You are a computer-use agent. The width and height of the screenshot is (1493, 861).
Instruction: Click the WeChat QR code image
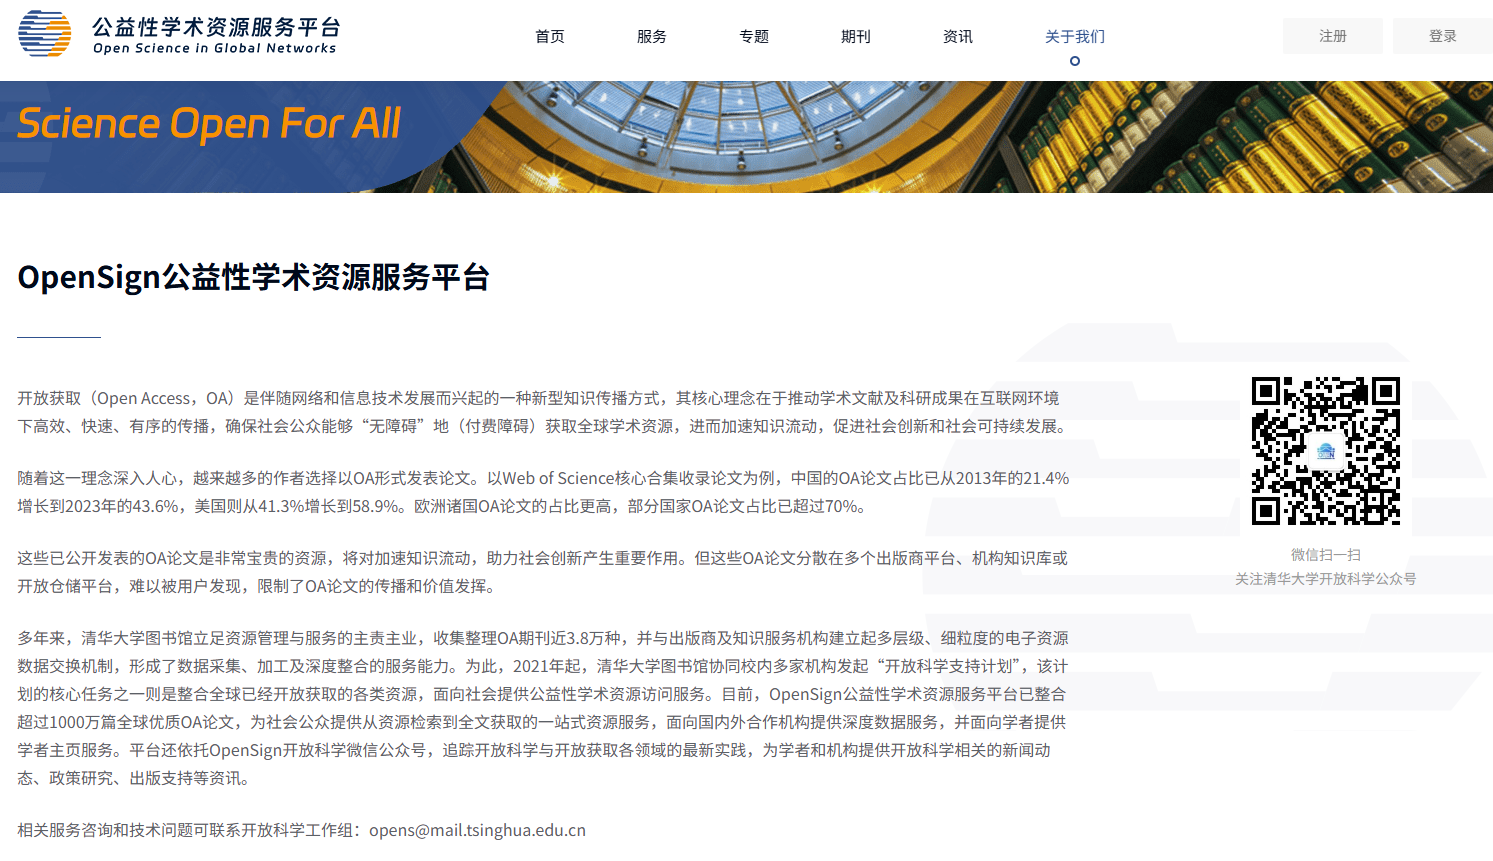tap(1326, 451)
